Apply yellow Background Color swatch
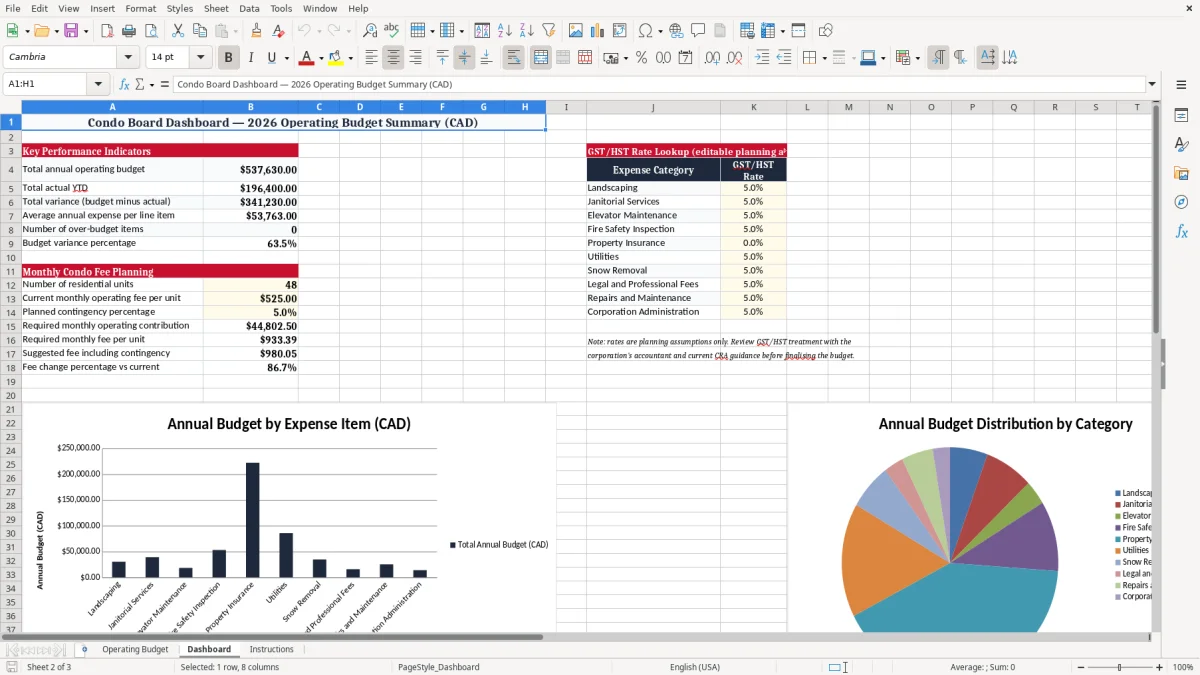Screen dimensions: 1200x675 (336, 58)
